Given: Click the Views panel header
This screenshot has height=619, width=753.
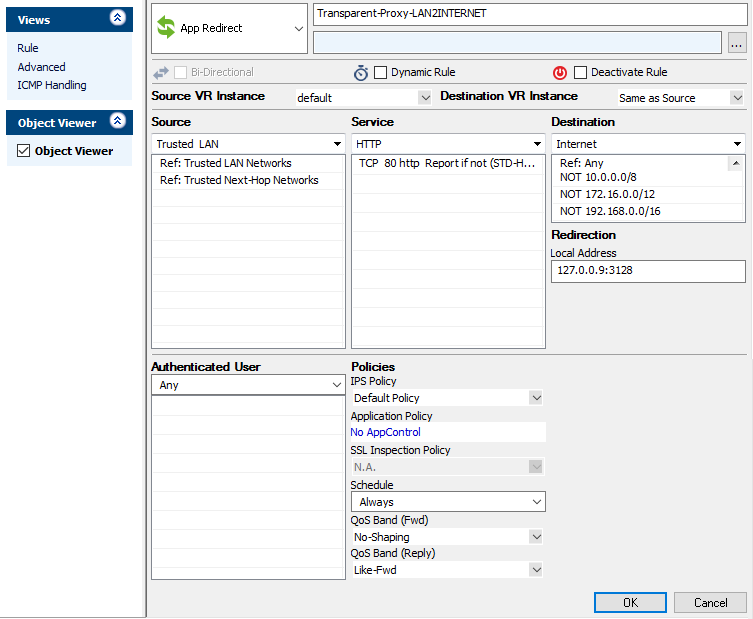Looking at the screenshot, I should coord(69,19).
